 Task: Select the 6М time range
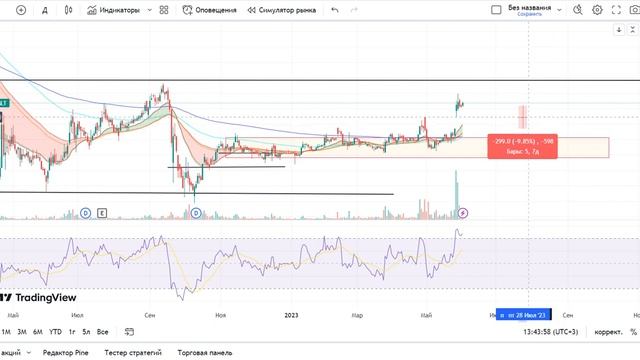(38, 332)
